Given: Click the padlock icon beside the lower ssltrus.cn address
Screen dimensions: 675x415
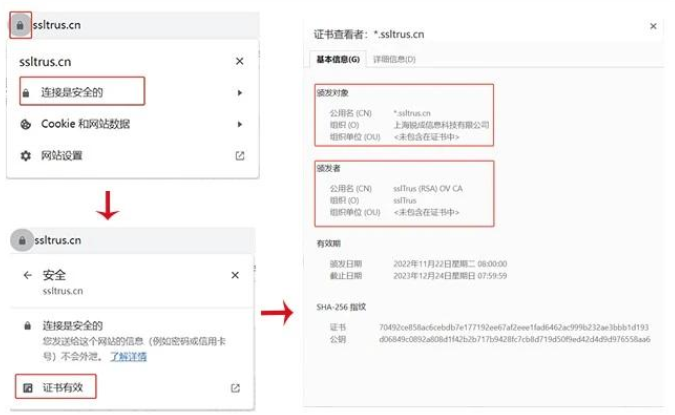Looking at the screenshot, I should [22, 240].
